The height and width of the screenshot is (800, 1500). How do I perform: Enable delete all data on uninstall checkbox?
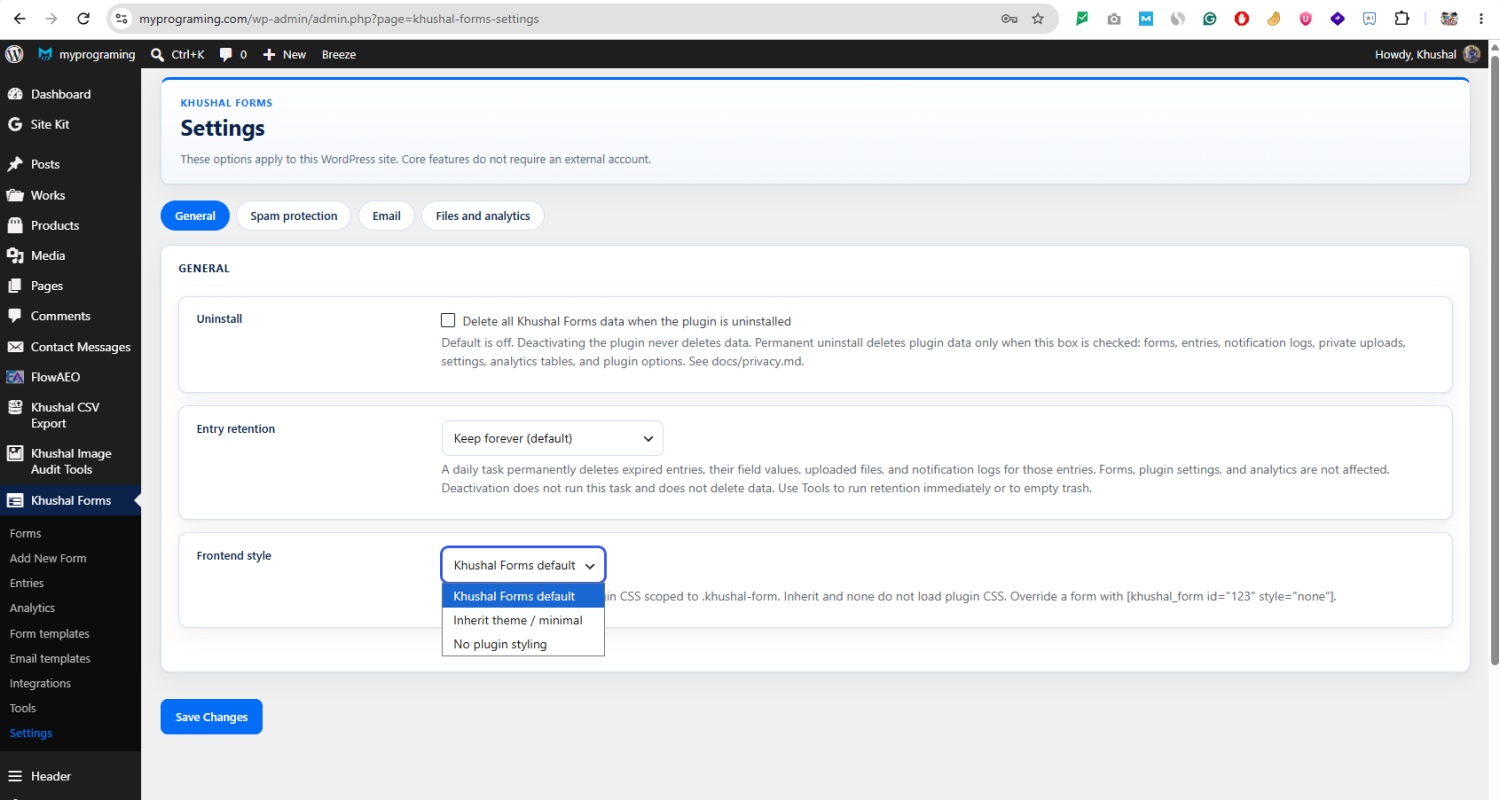click(x=448, y=321)
